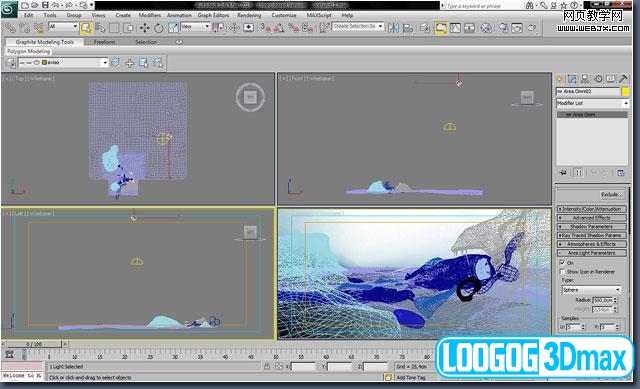
Task: Open the Hierarchy command panel tab
Action: tap(585, 79)
